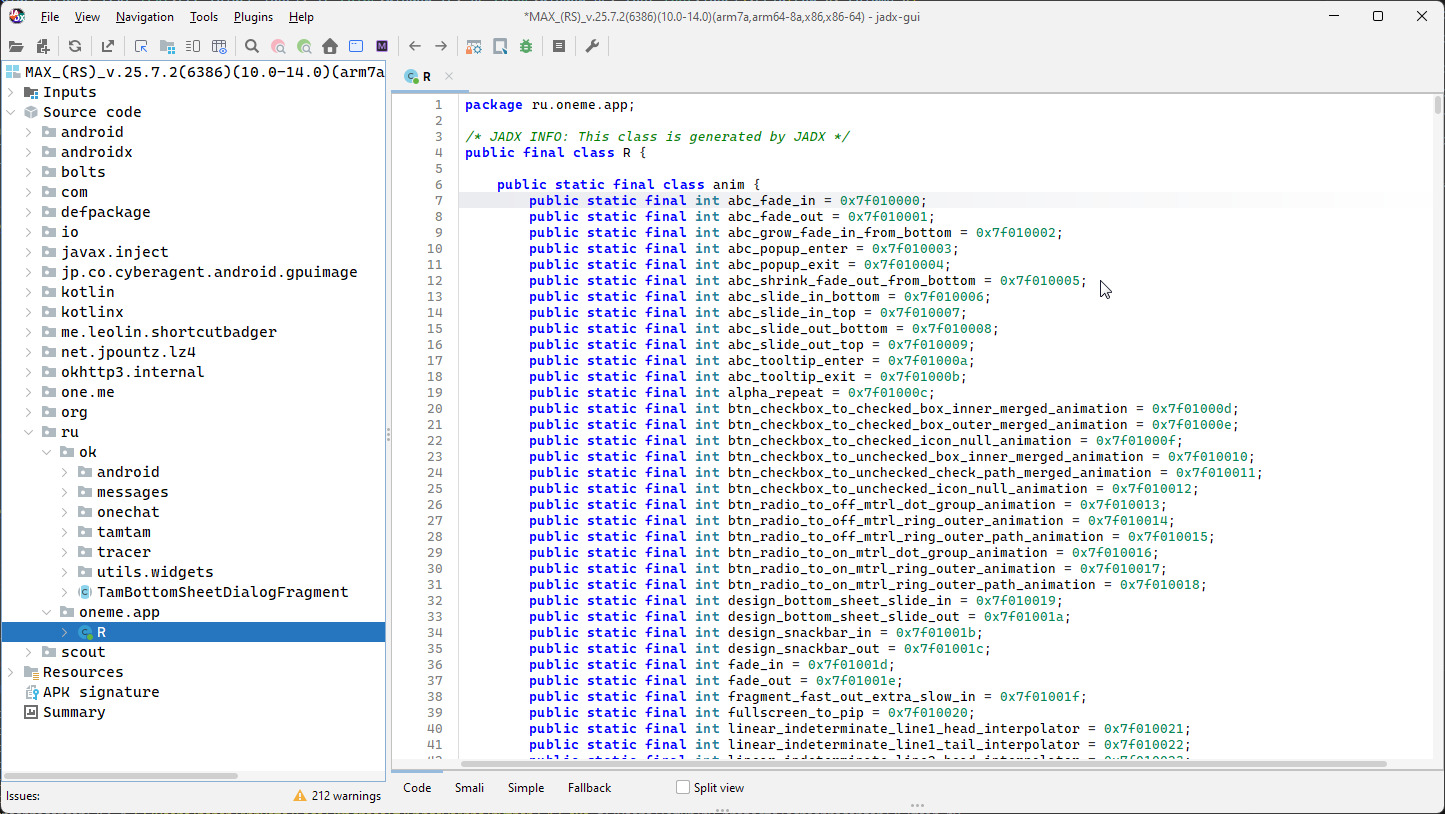Expand the Resources tree node
Viewport: 1445px width, 814px height.
pos(11,672)
